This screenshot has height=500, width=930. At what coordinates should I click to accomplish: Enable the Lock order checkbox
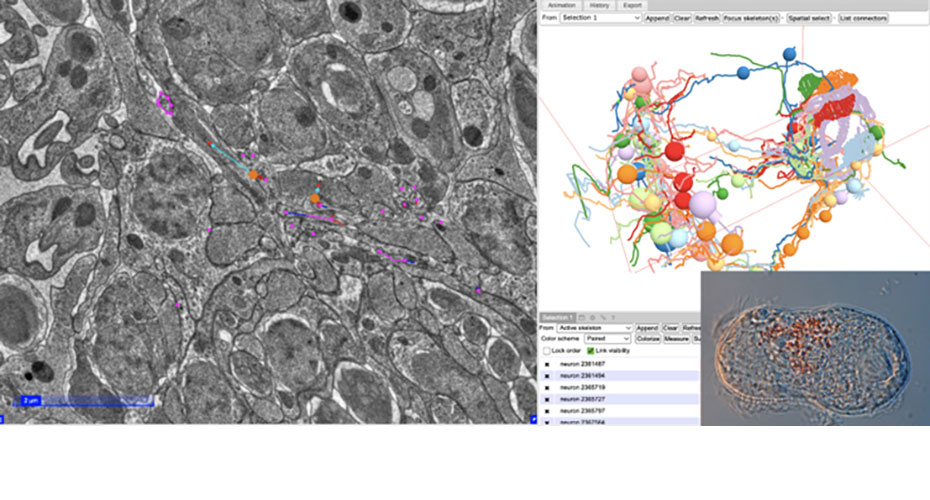(x=546, y=351)
